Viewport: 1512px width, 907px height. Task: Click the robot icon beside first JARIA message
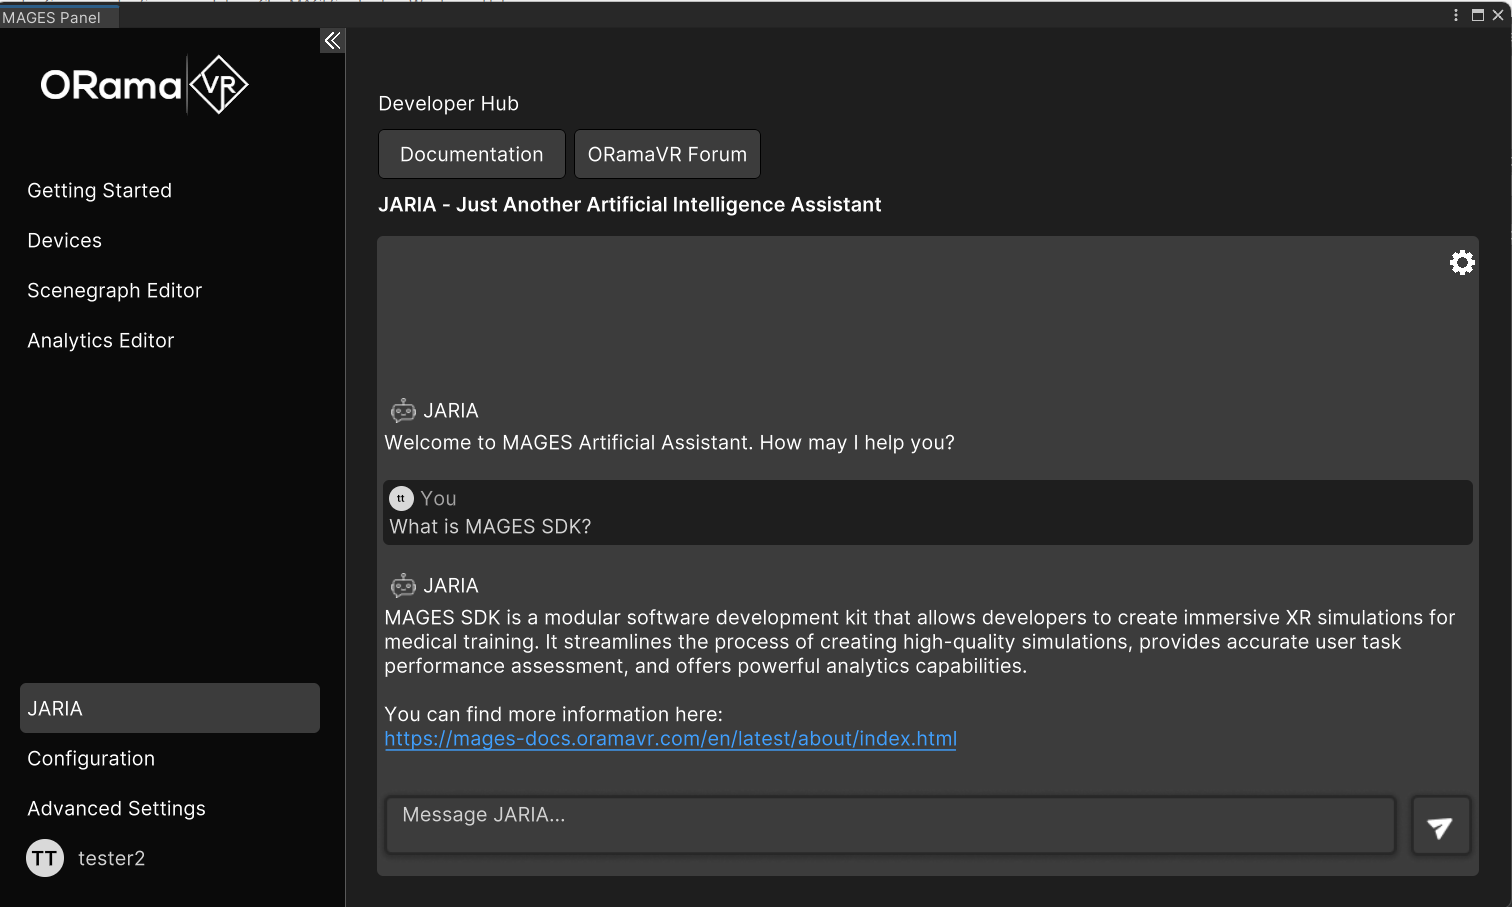coord(403,411)
